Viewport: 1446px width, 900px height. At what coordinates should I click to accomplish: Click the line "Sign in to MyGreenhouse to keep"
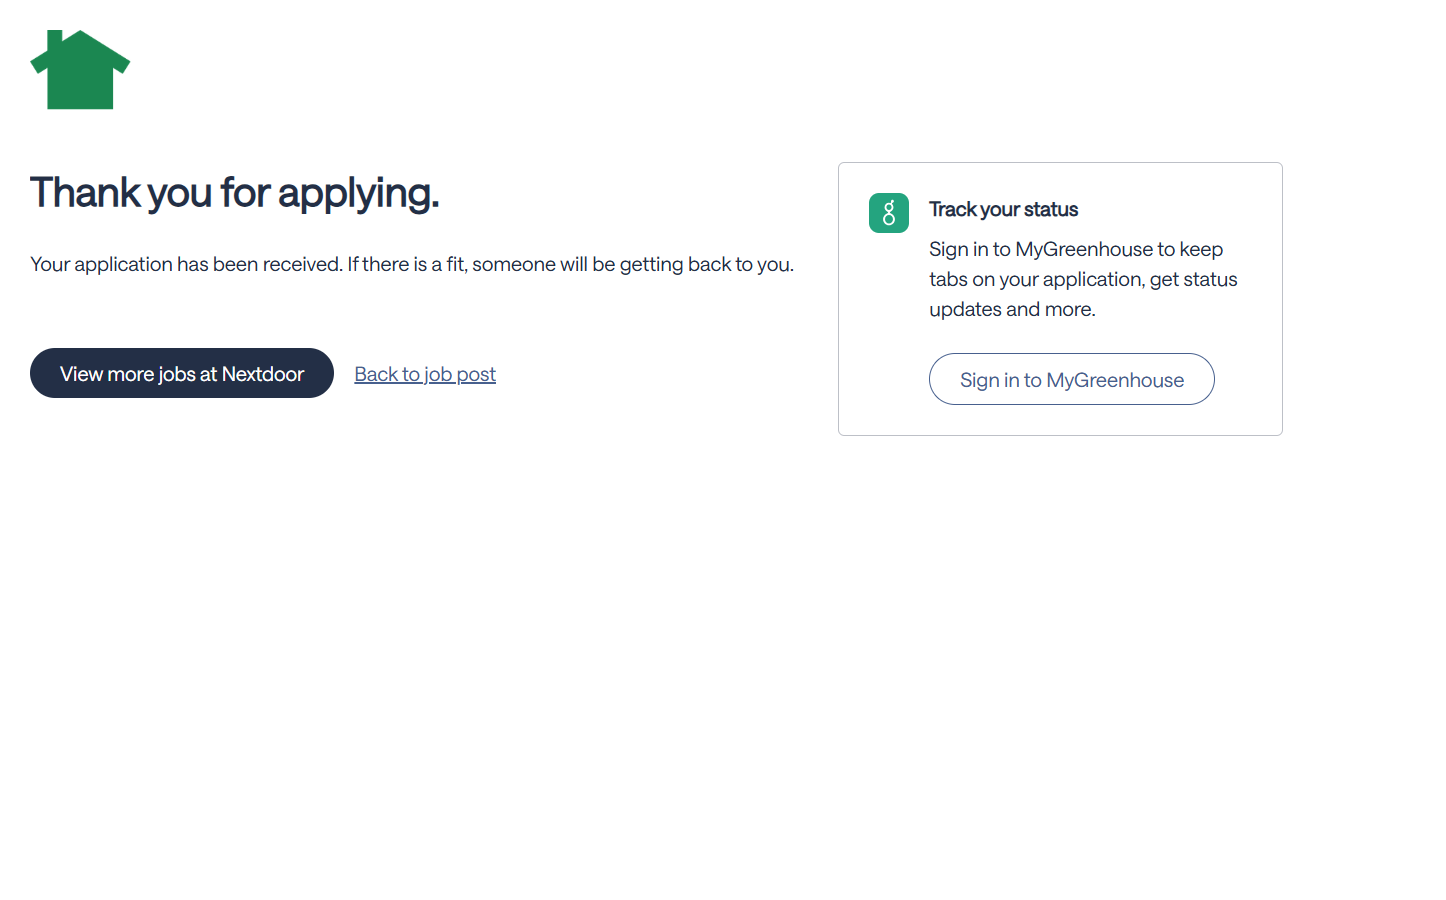tap(1075, 249)
